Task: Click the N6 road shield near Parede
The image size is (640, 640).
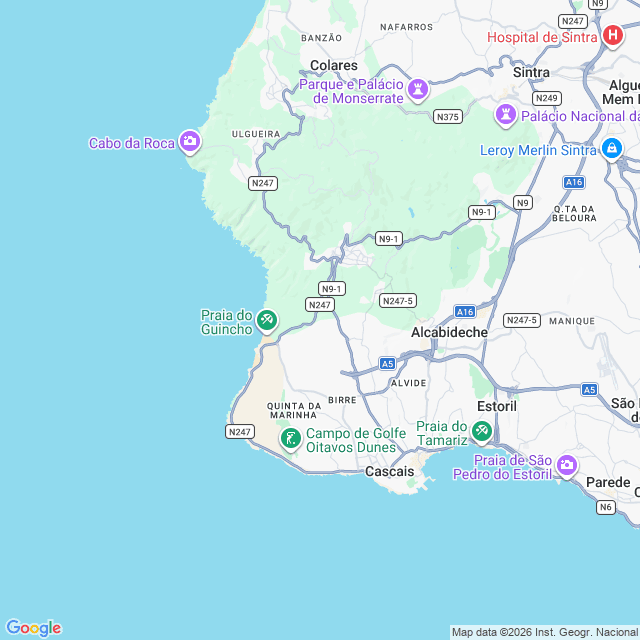Action: [606, 507]
